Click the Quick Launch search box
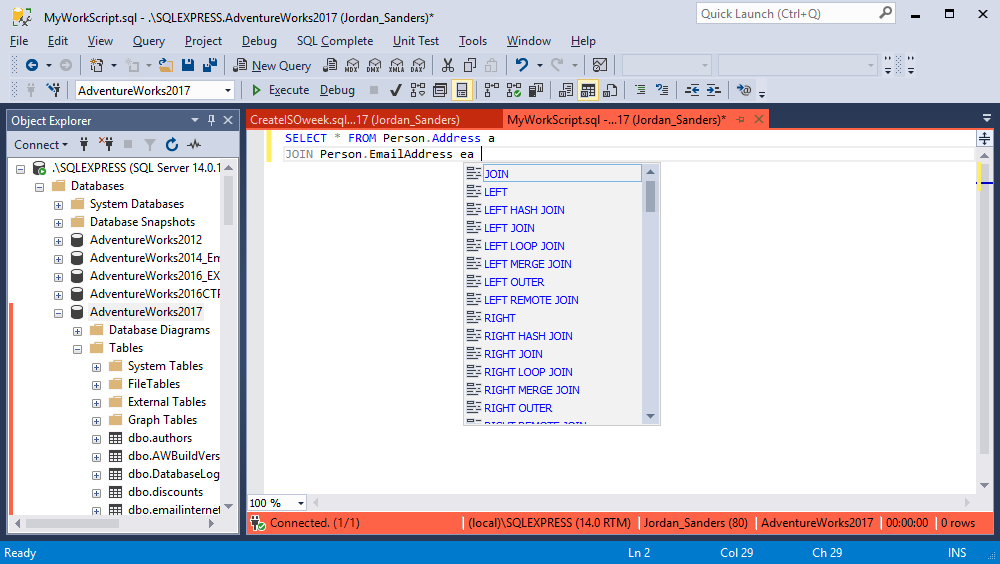Screen dimensions: 1000x564 pos(795,13)
